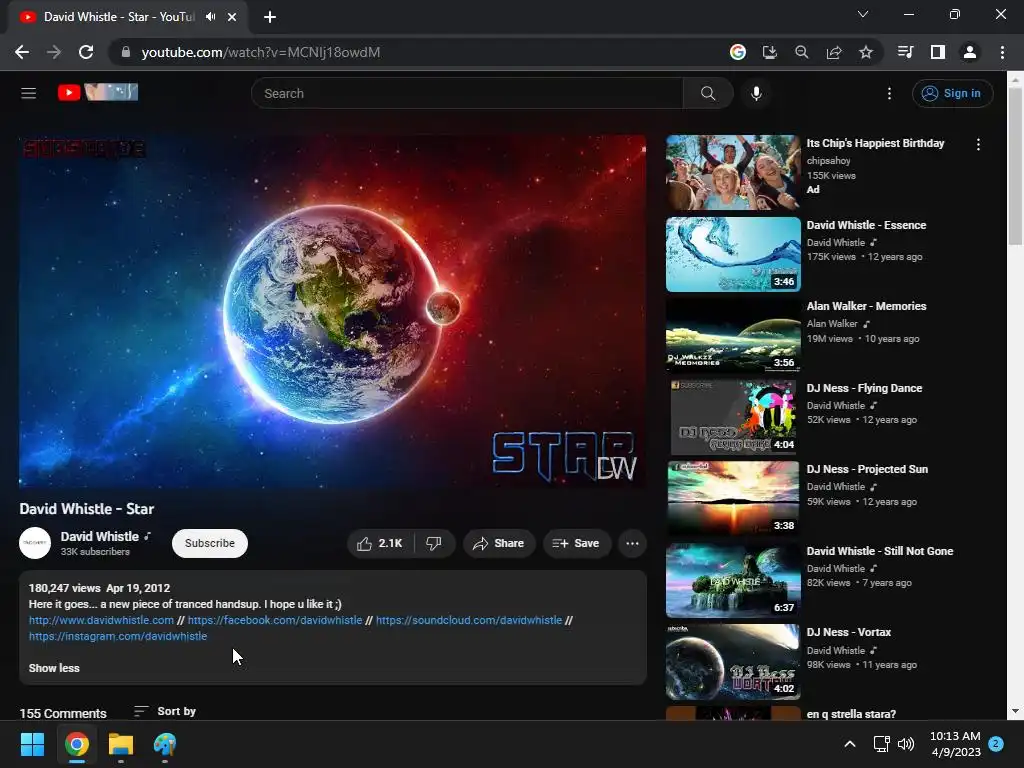Open DJ Ness - Projected Sun title
This screenshot has height=768, width=1024.
867,469
